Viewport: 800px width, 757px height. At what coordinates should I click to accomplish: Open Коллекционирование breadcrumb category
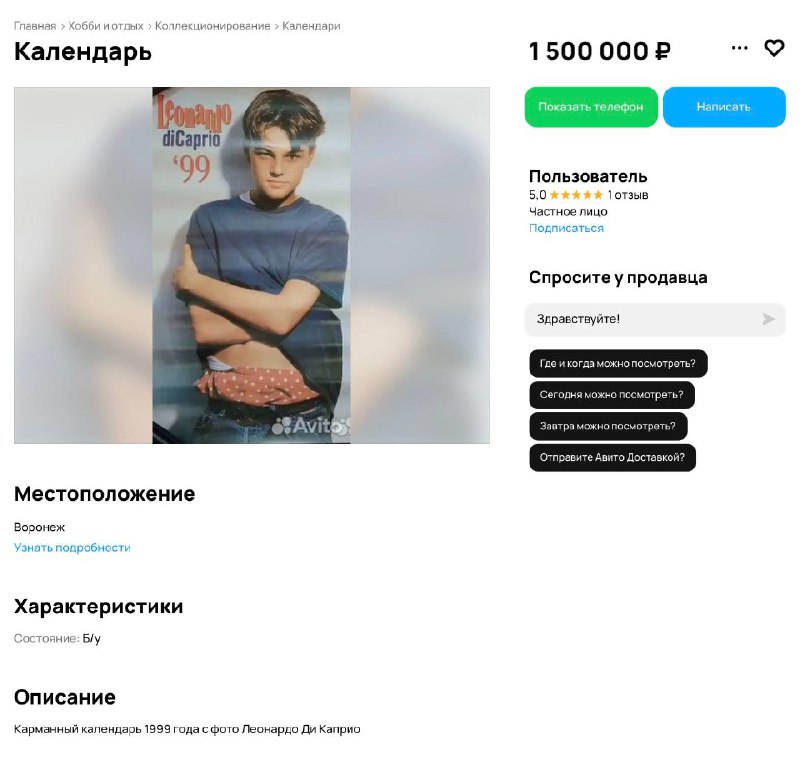(212, 26)
